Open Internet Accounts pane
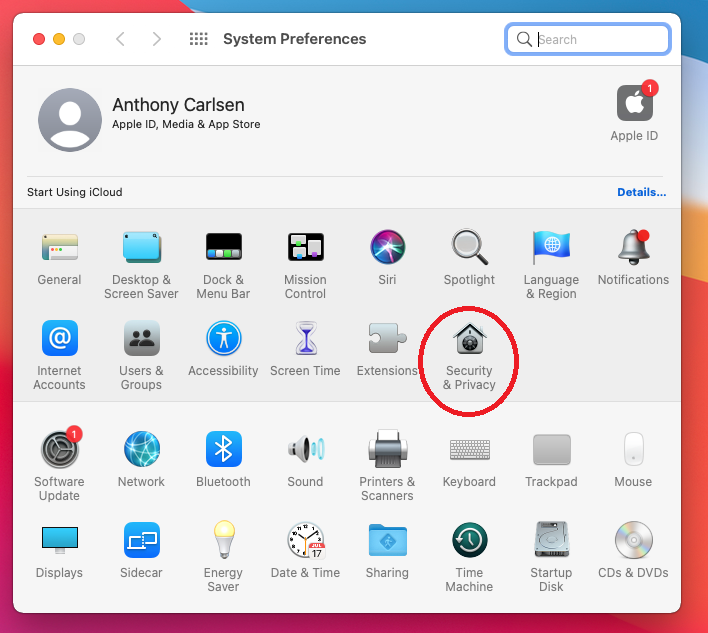The image size is (708, 633). [60, 338]
